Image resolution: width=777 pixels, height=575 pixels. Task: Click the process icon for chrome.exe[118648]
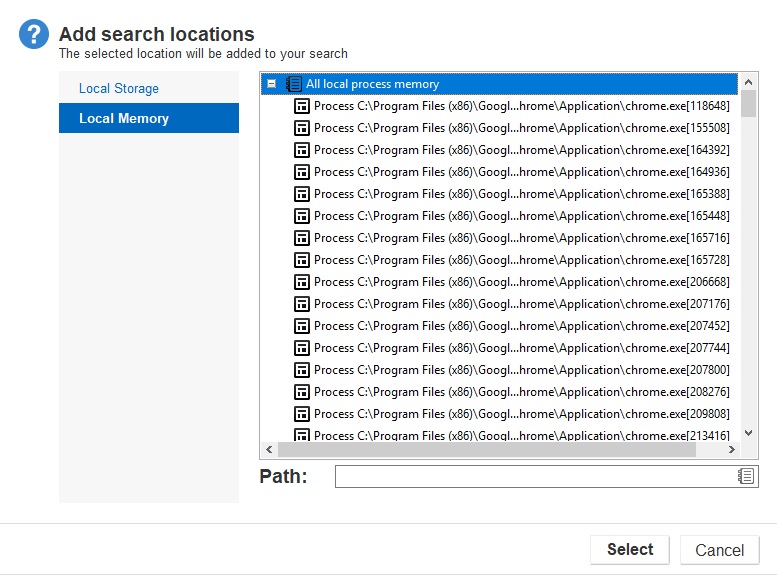pos(302,106)
